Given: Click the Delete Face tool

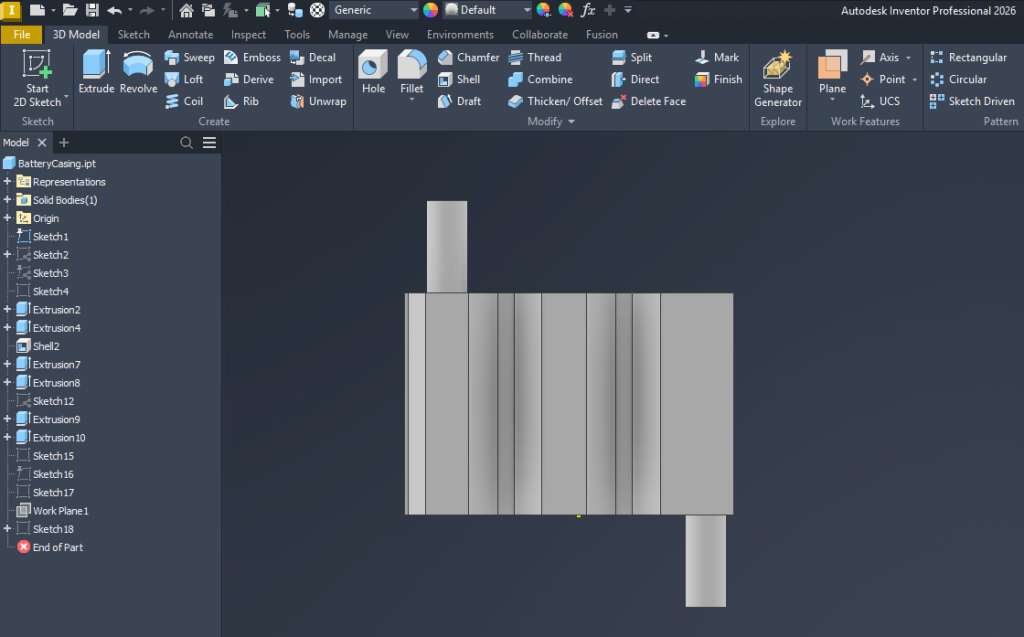Looking at the screenshot, I should [648, 101].
